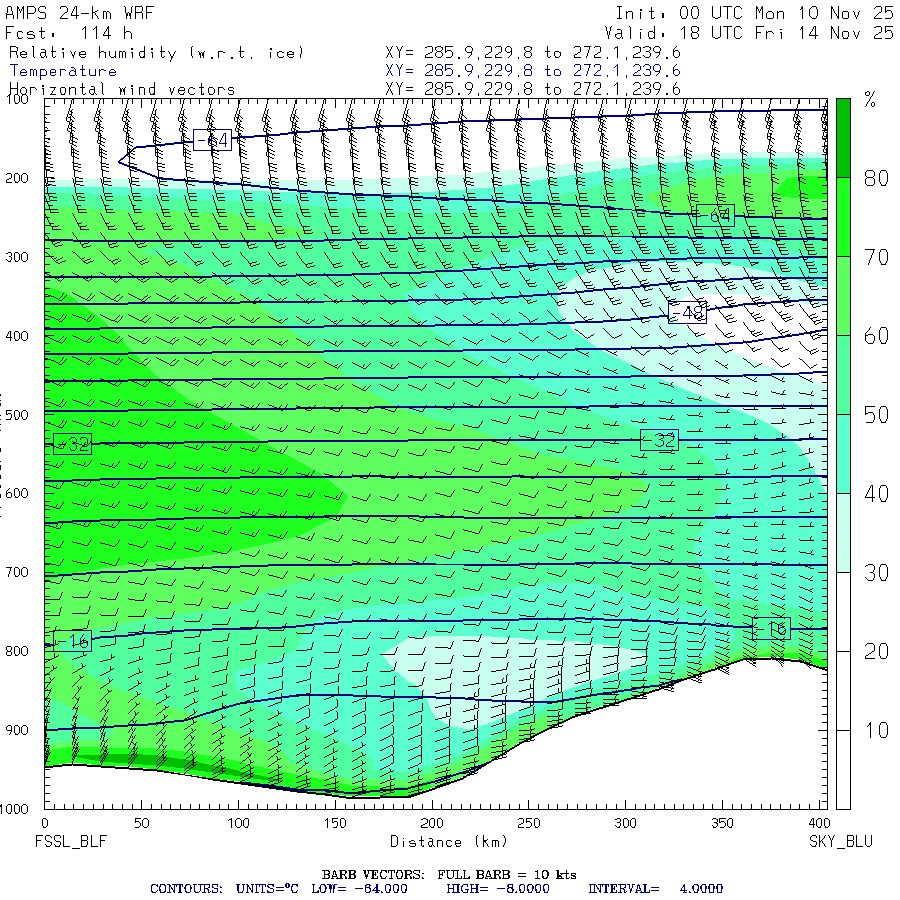Select the 'Relative humidity (w.r.t. ice)' label

pyautogui.click(x=156, y=53)
